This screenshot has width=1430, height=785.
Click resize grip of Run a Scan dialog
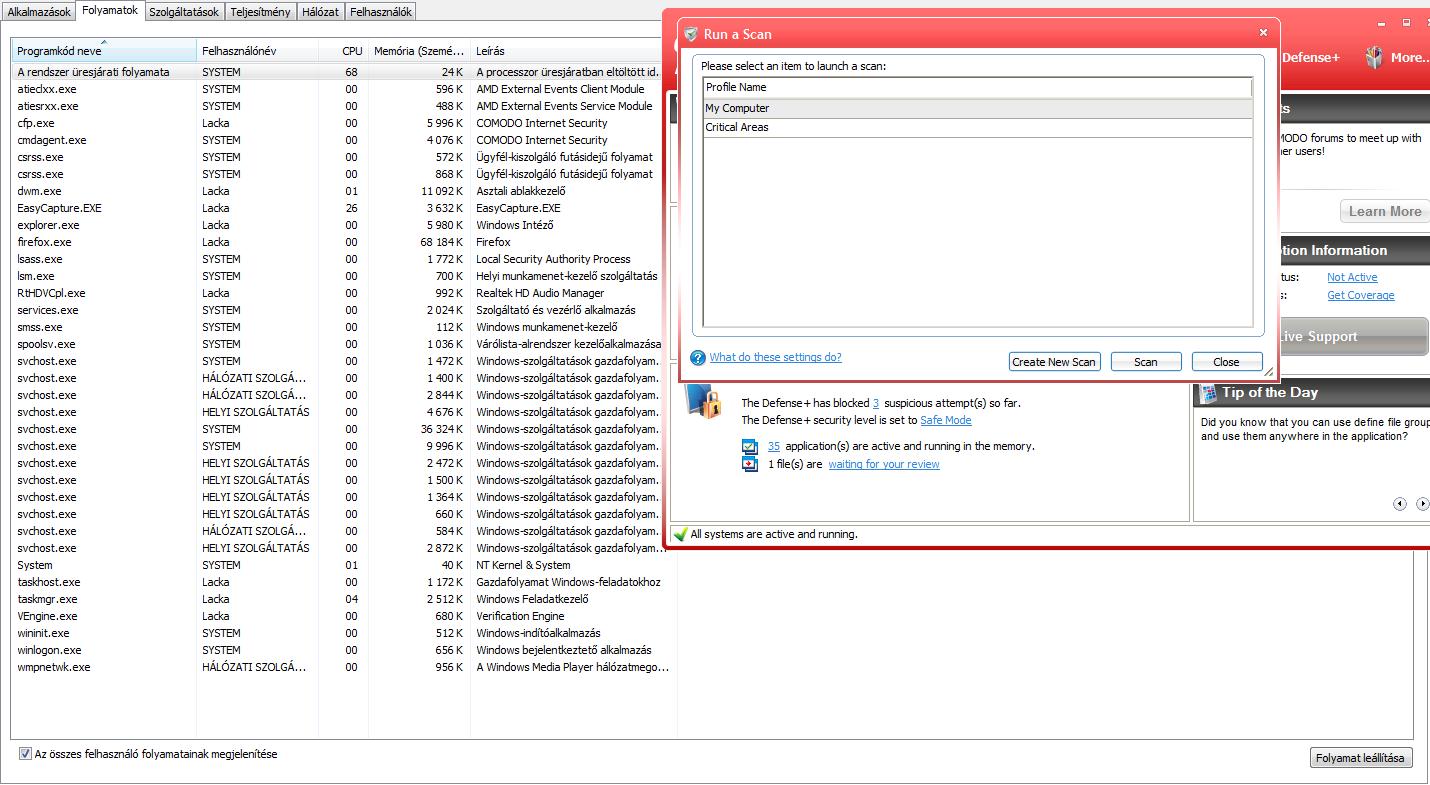tap(1270, 372)
